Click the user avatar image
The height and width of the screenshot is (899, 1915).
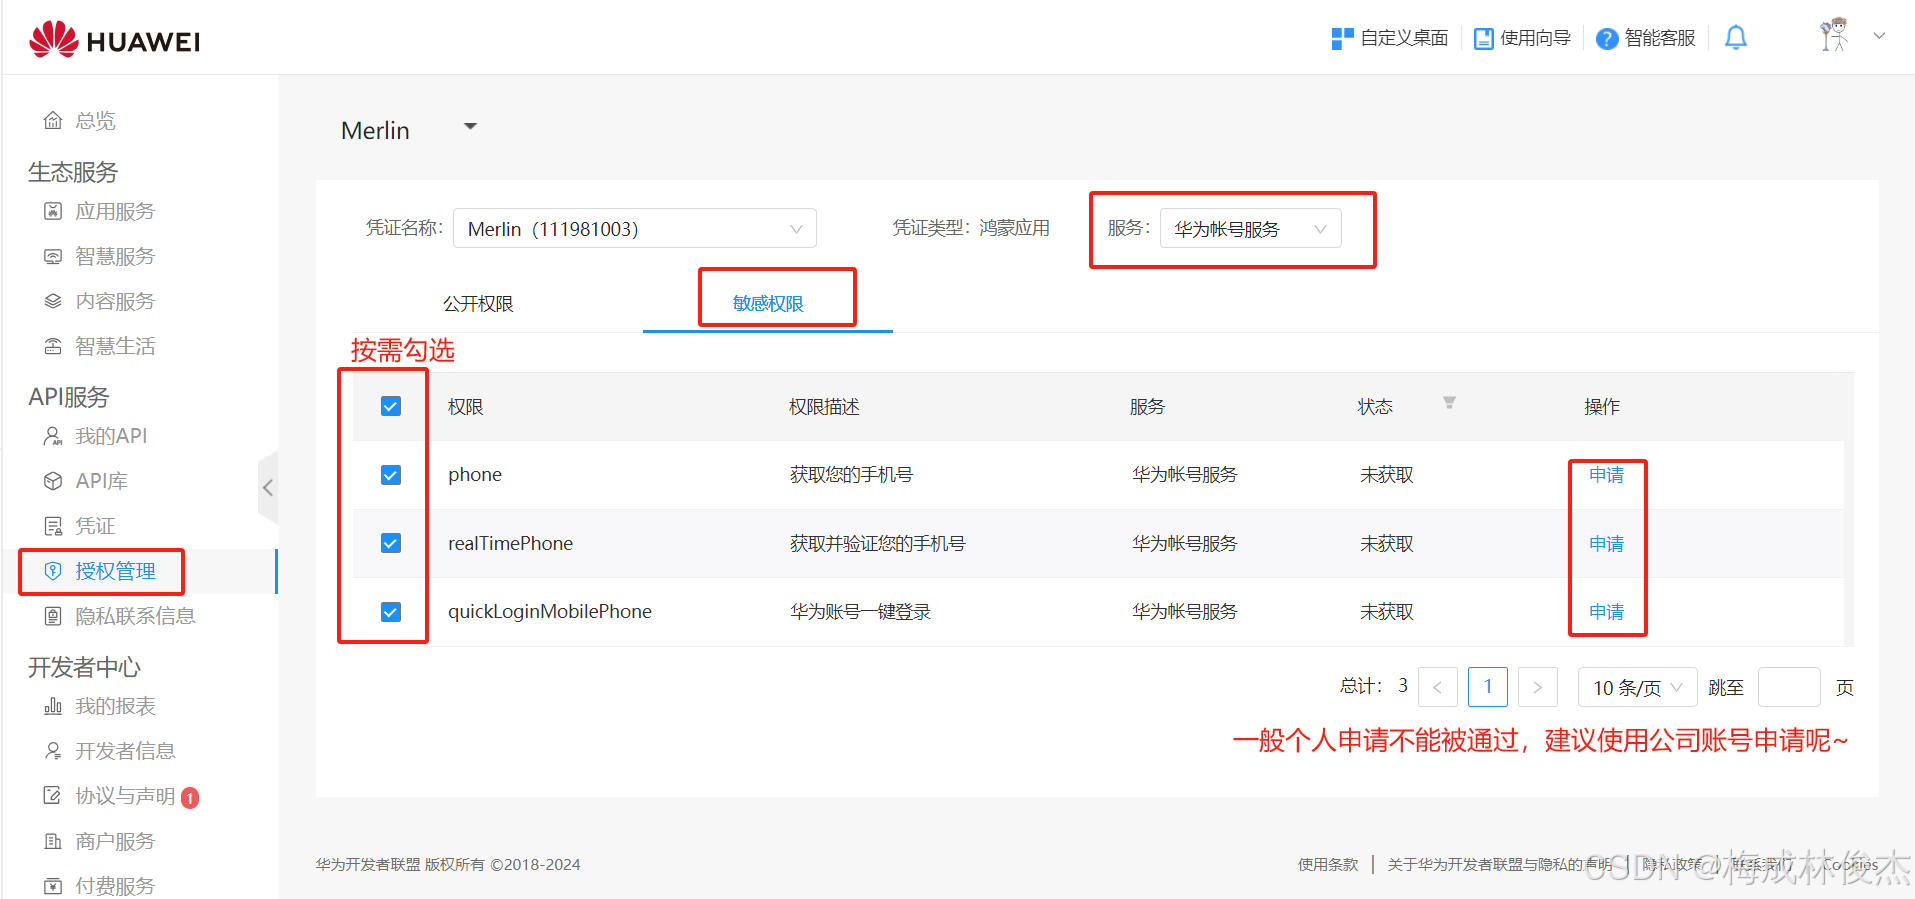[1834, 35]
